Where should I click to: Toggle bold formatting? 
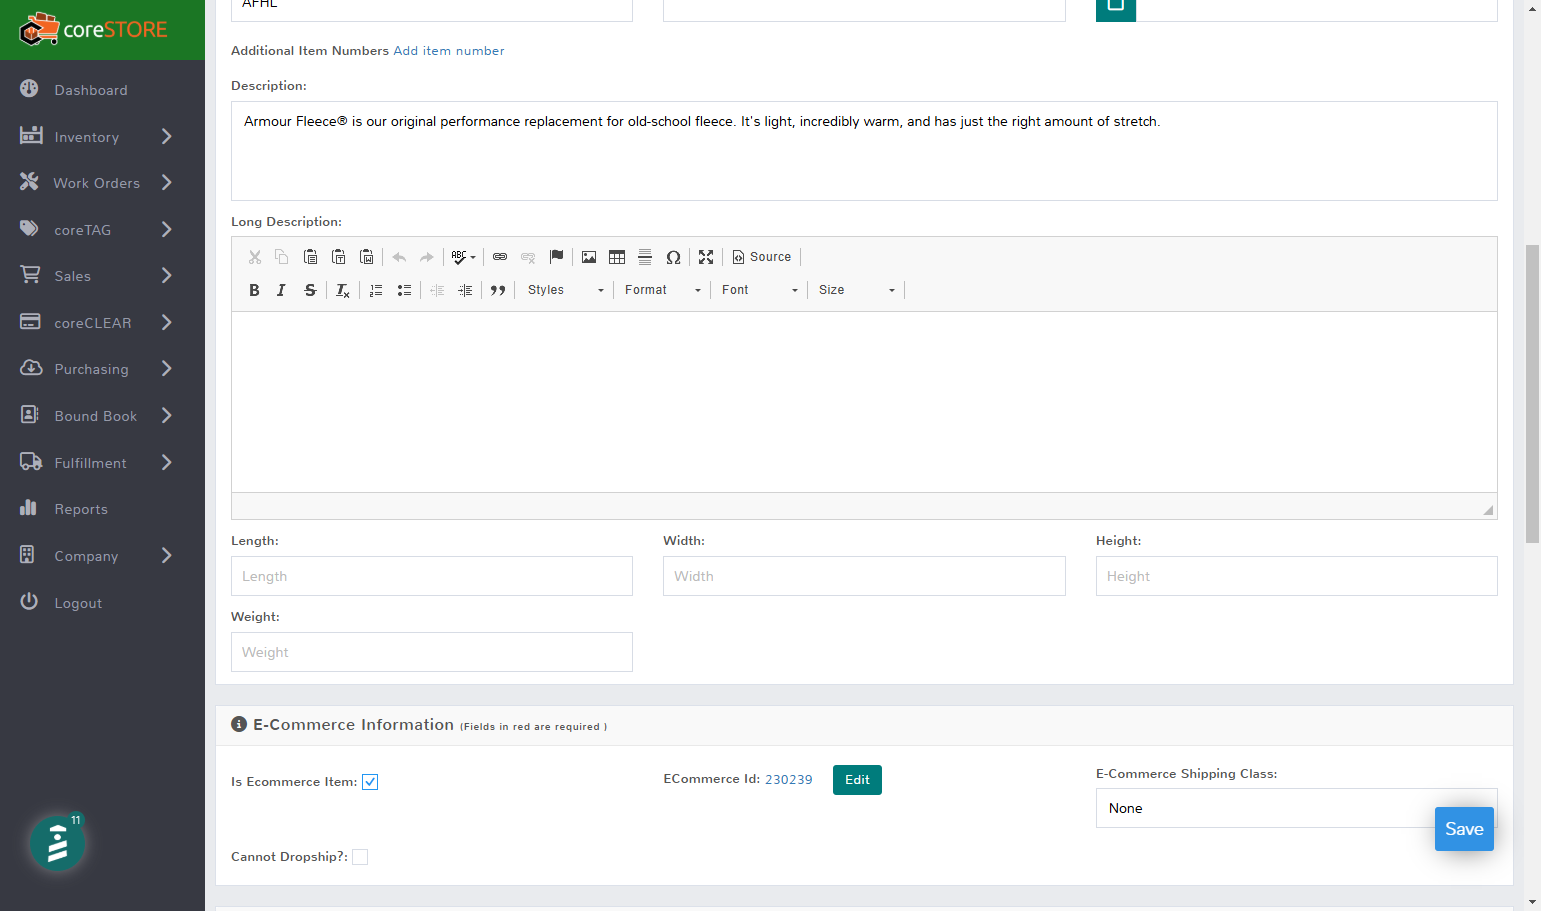(254, 290)
